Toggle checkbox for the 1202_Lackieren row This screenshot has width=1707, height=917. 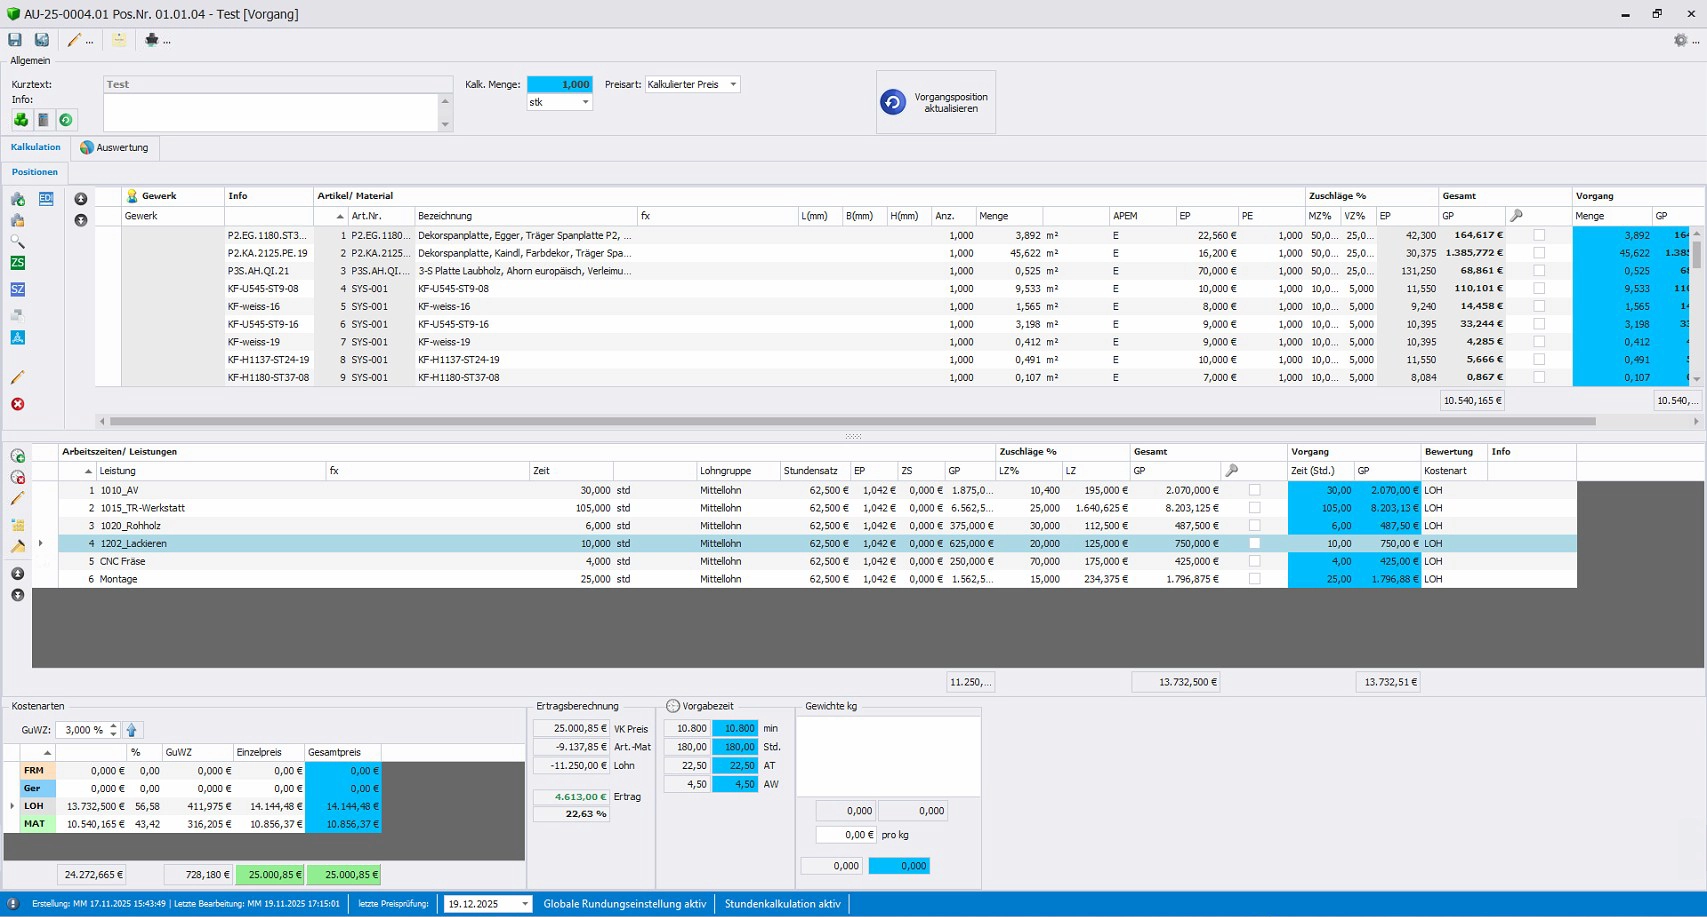coord(1254,543)
